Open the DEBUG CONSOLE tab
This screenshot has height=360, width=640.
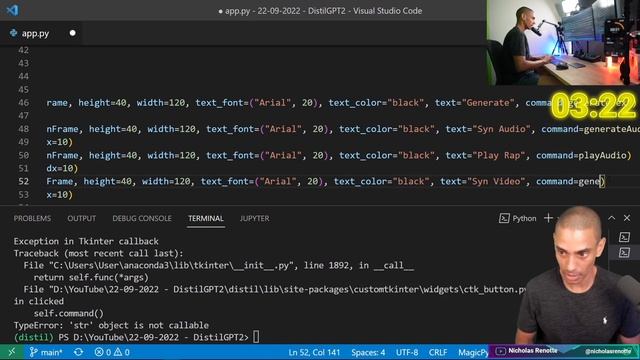click(142, 218)
